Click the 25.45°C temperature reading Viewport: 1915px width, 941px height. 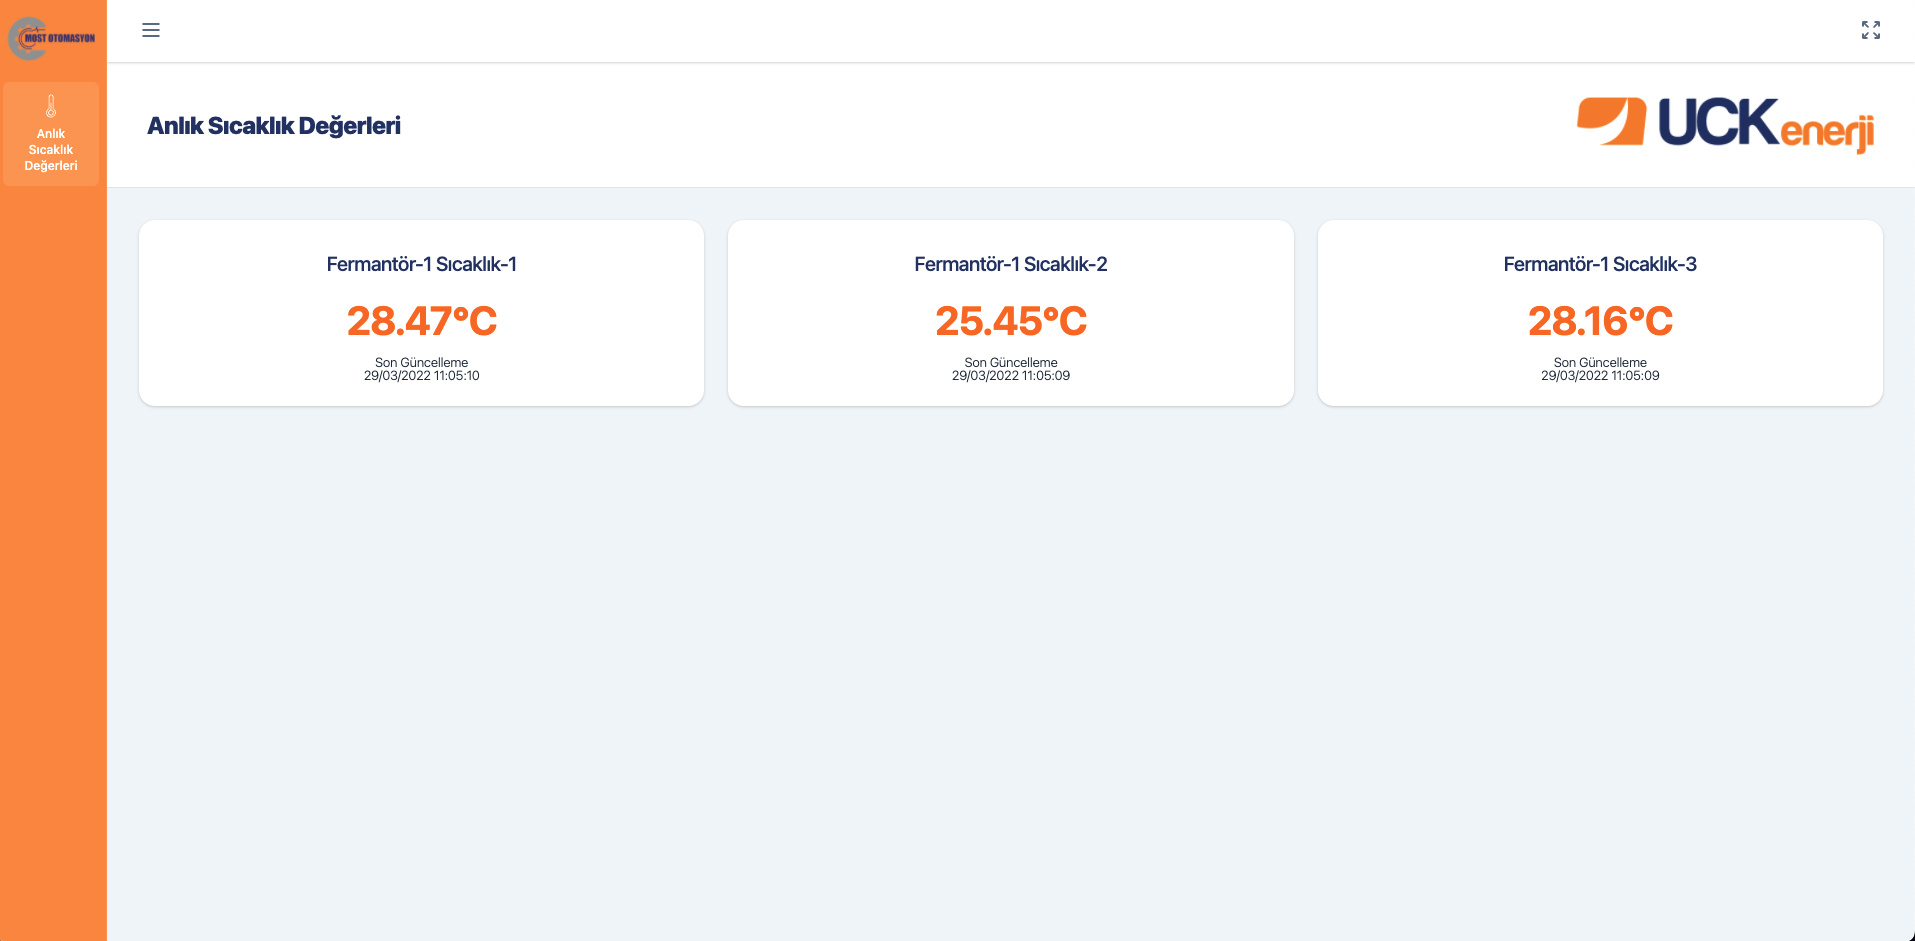point(1010,321)
